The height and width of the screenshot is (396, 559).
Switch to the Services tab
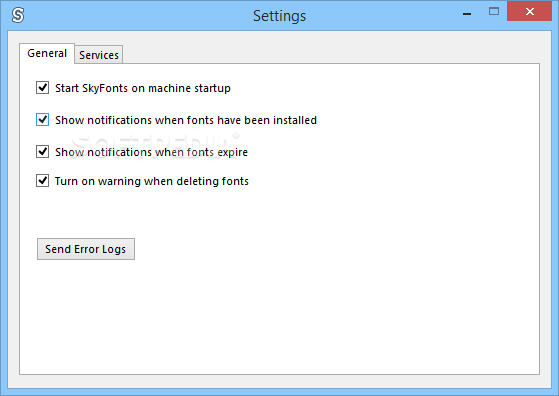[99, 55]
